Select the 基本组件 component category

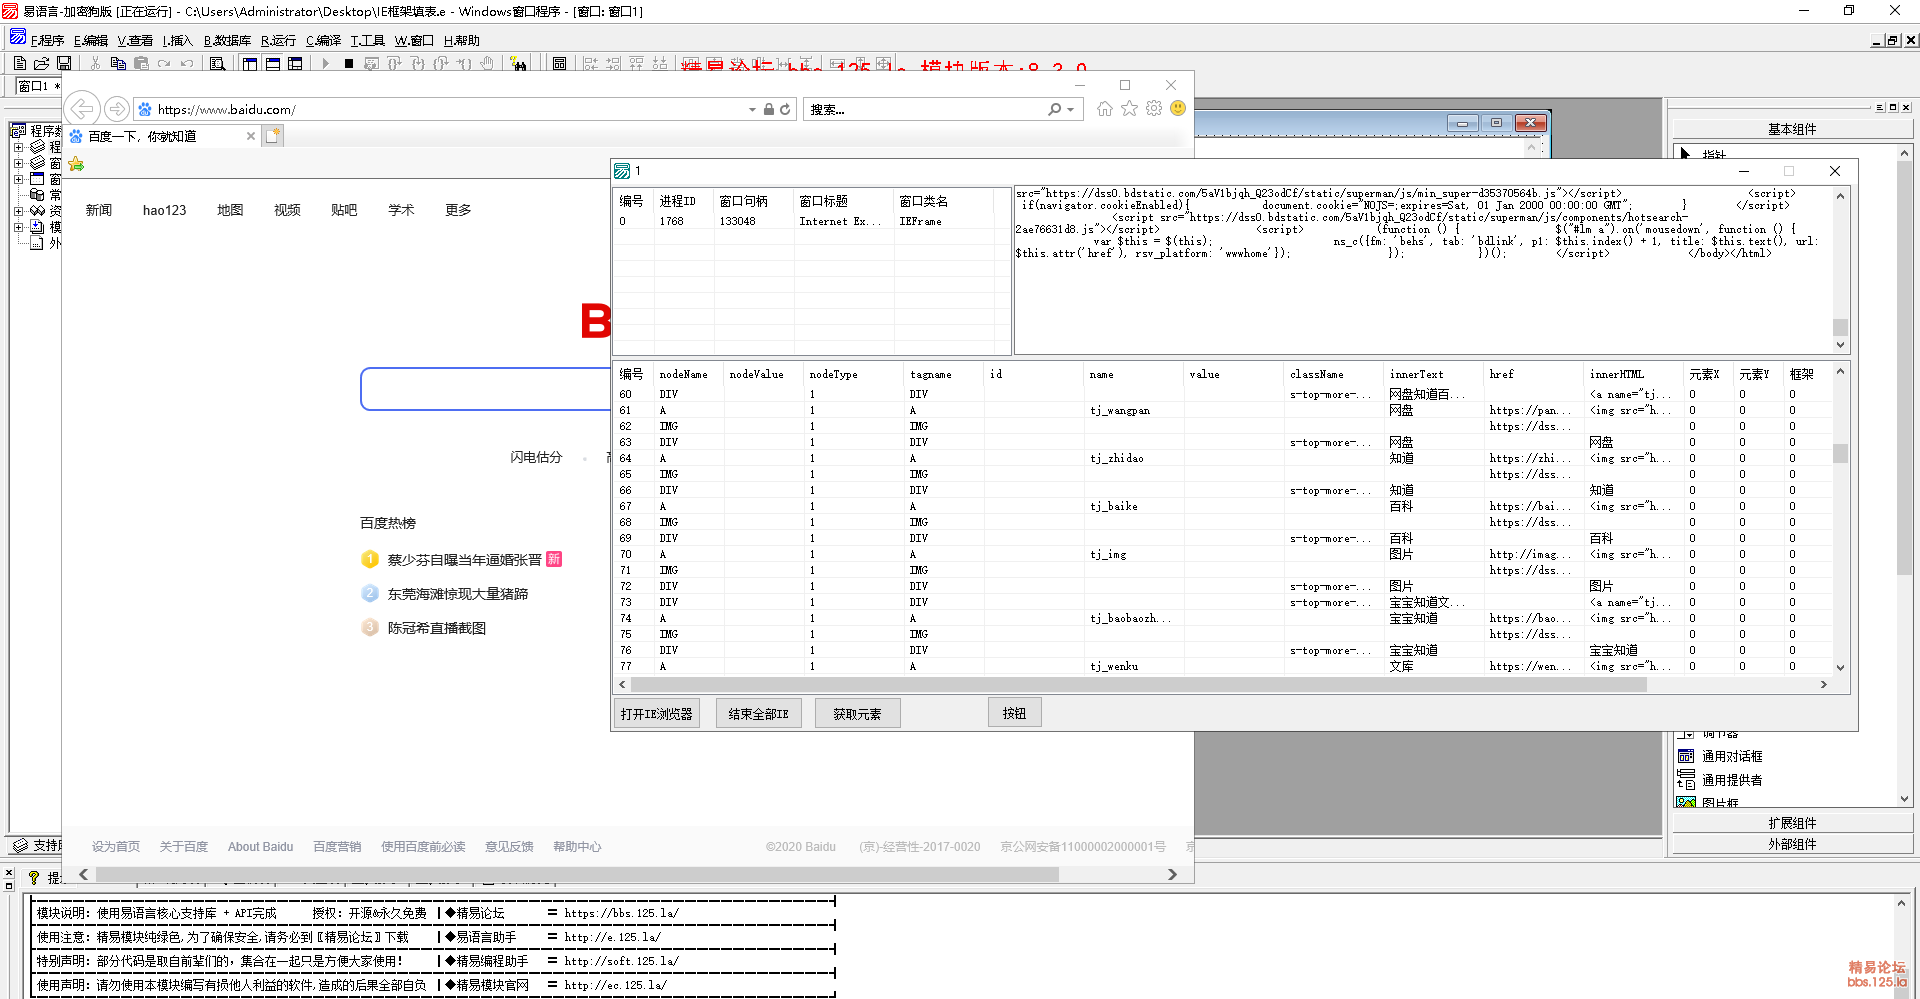click(1792, 129)
